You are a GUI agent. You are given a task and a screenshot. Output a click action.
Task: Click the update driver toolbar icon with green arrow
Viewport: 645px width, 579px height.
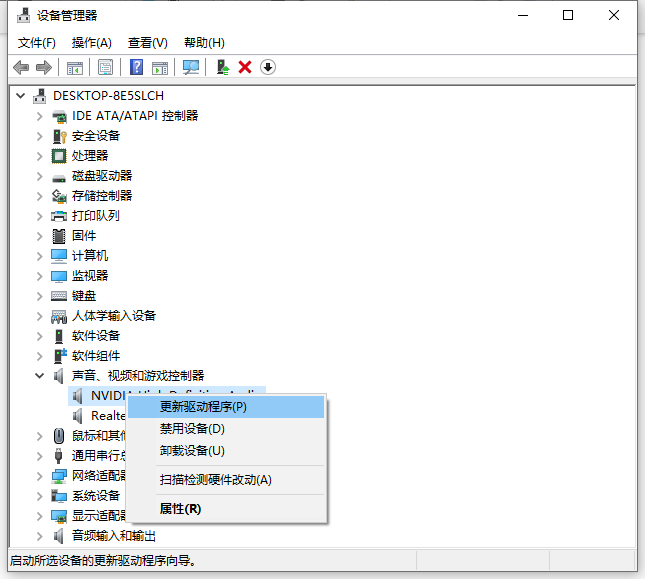click(223, 67)
